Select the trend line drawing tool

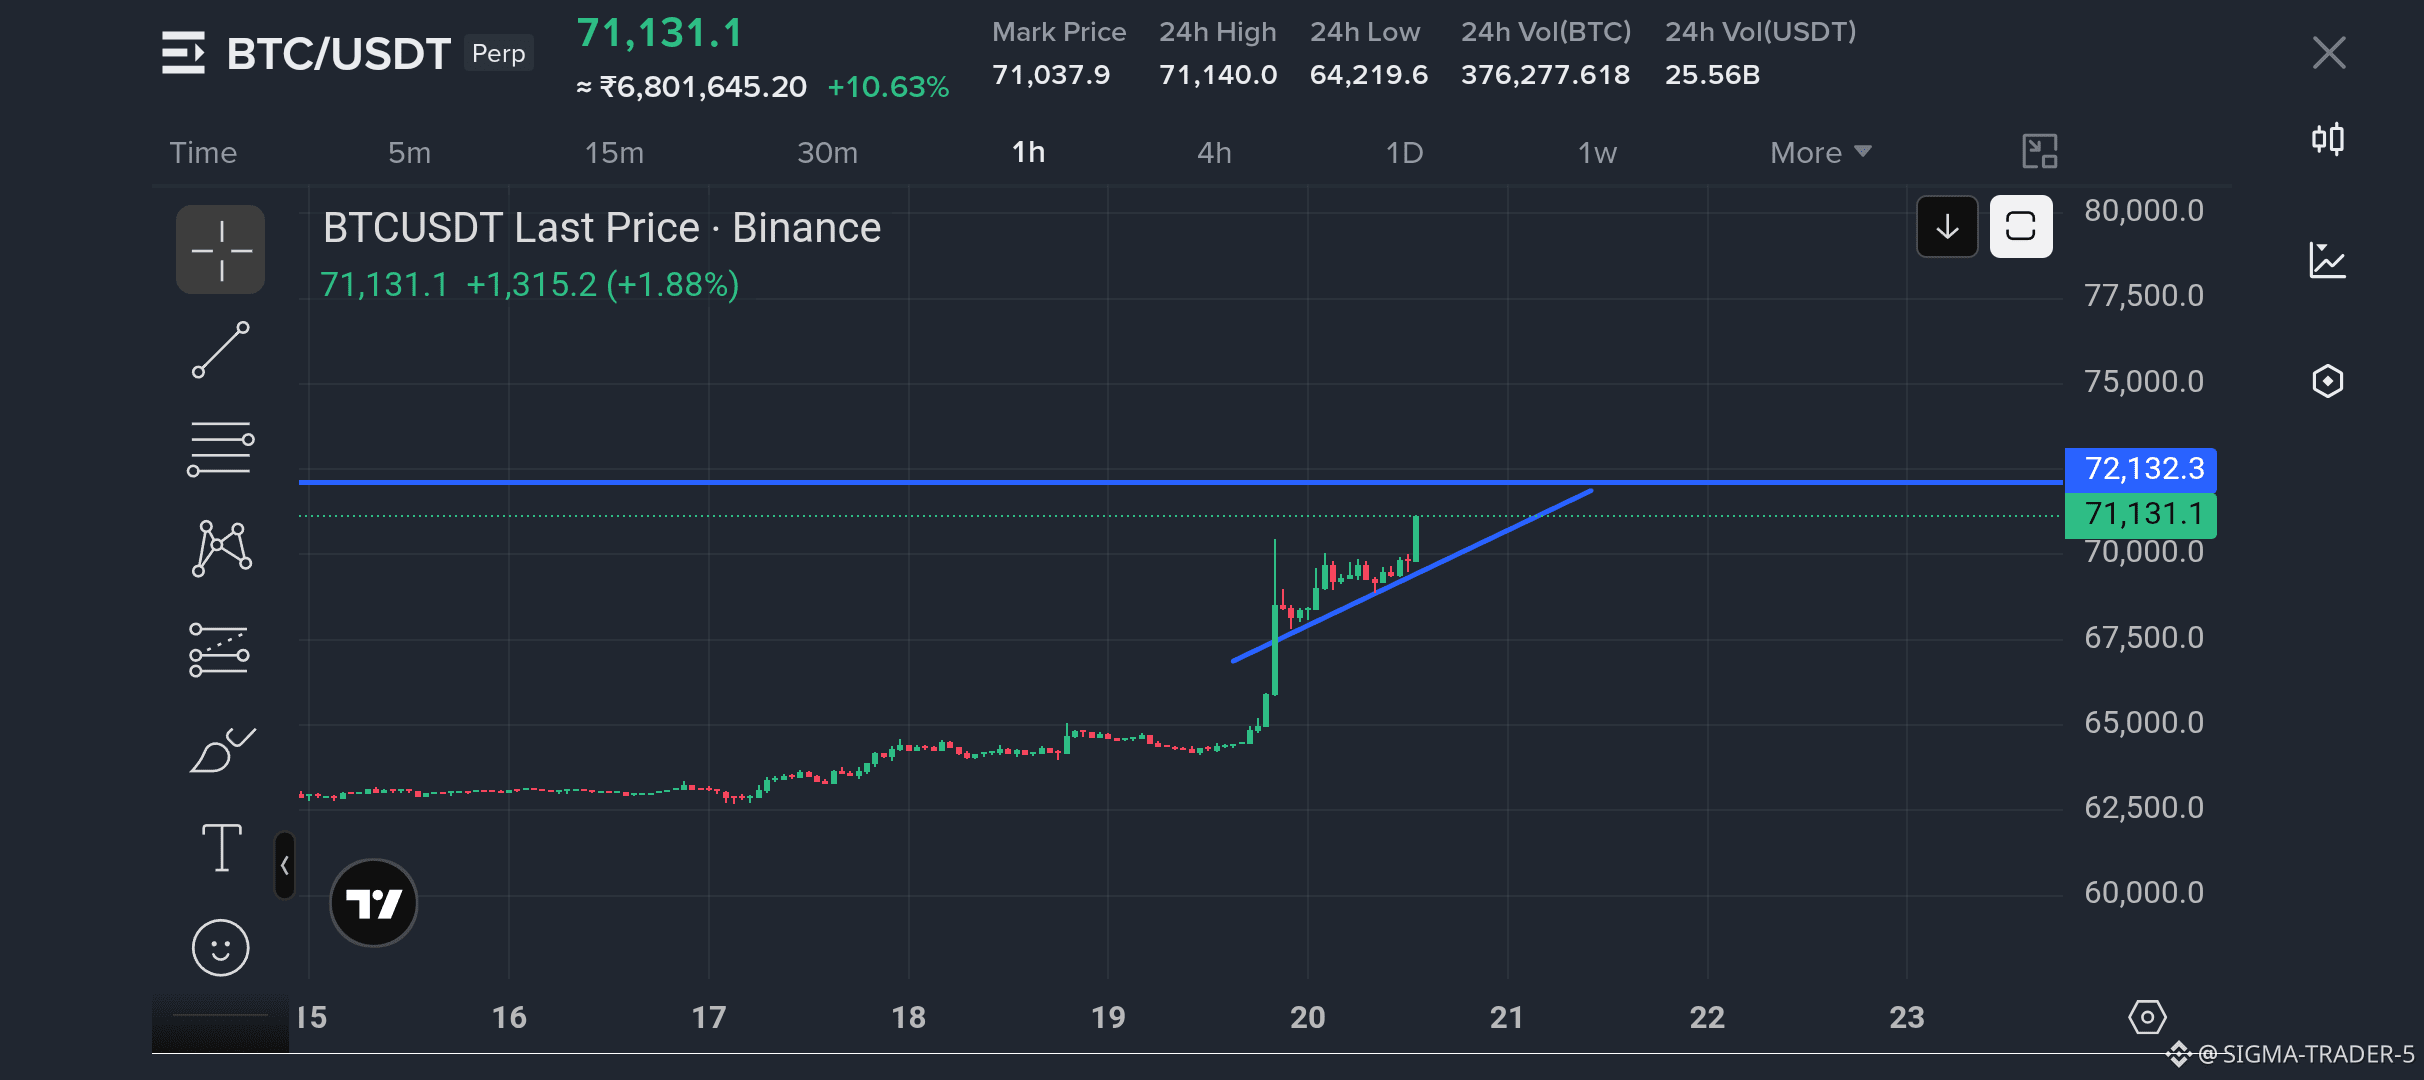point(221,350)
